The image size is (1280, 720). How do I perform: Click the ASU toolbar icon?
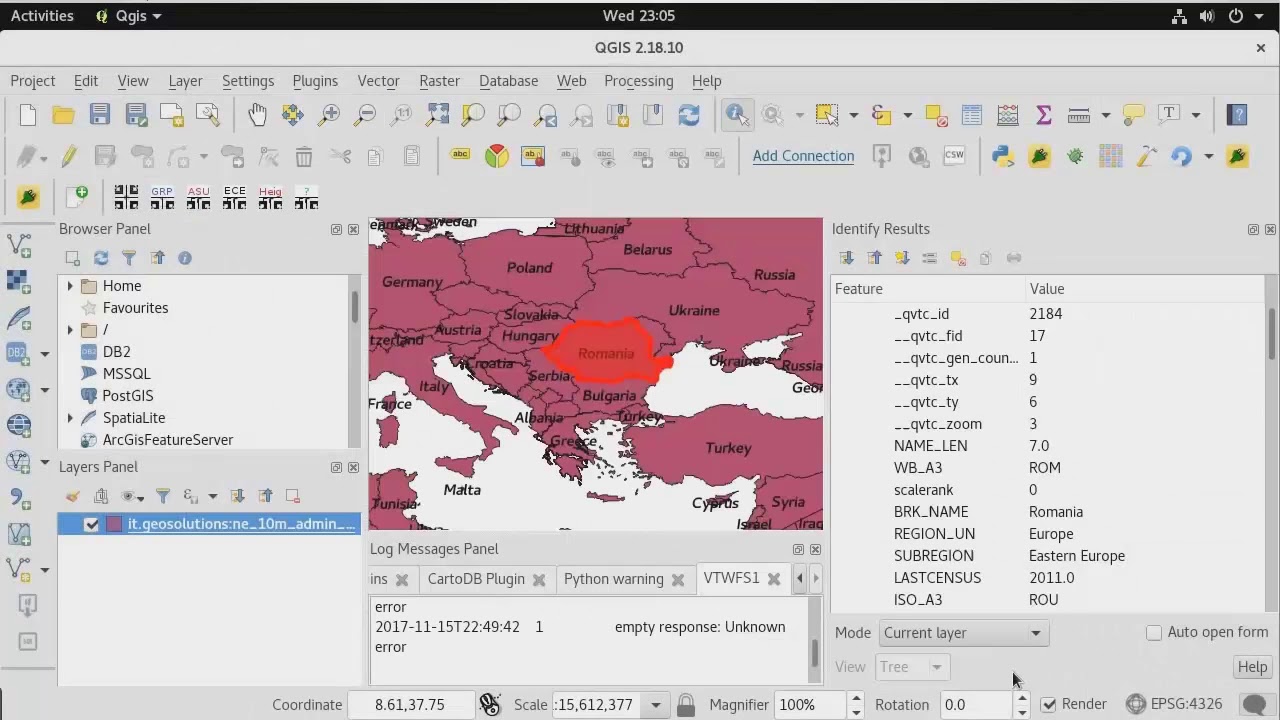coord(198,198)
